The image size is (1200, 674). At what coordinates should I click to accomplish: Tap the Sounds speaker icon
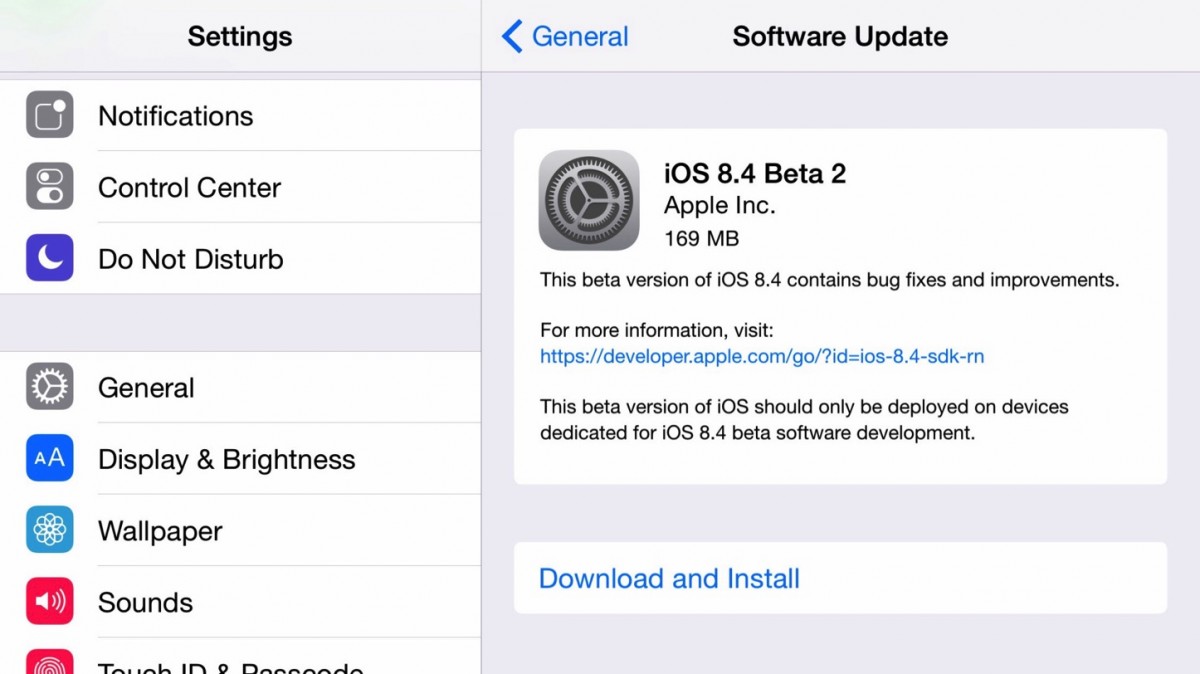coord(49,602)
